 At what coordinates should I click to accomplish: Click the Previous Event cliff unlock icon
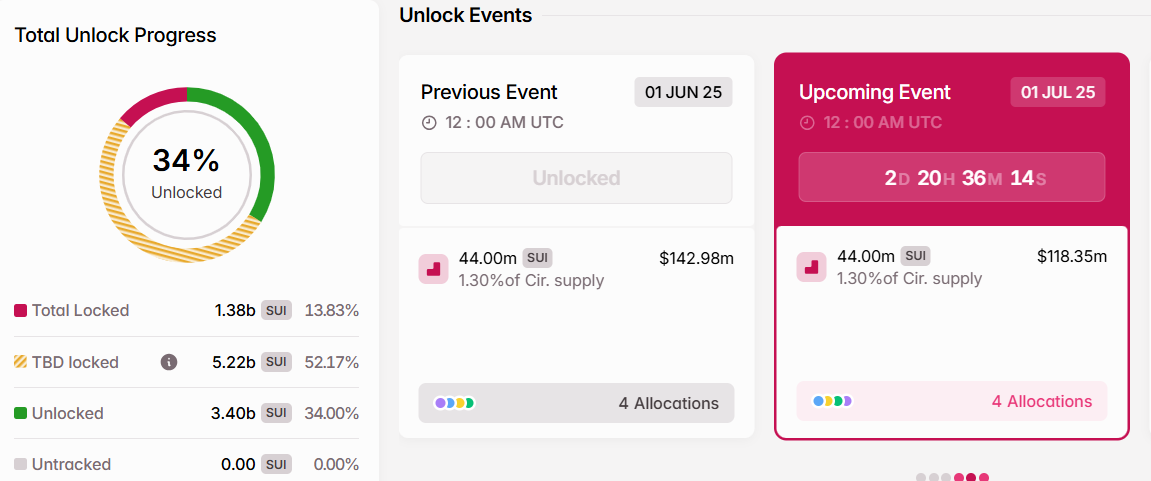pyautogui.click(x=433, y=269)
